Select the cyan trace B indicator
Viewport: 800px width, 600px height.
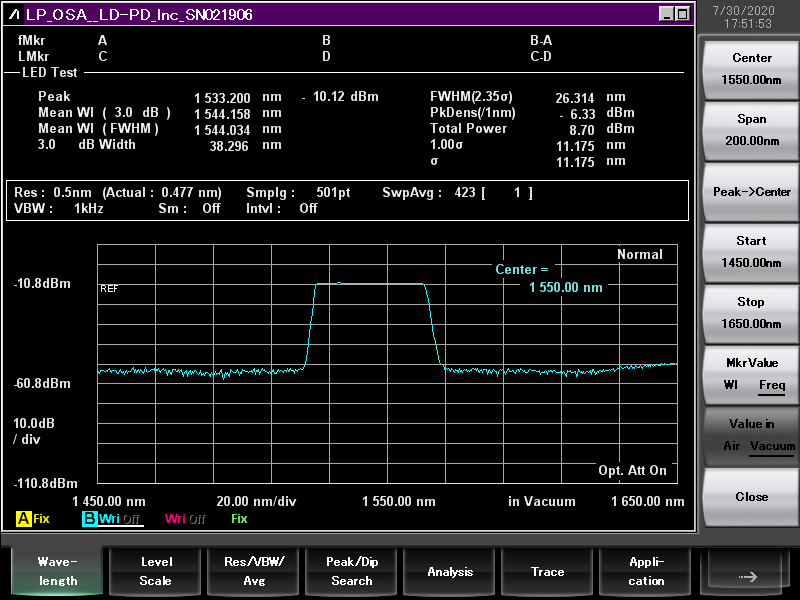coord(90,519)
